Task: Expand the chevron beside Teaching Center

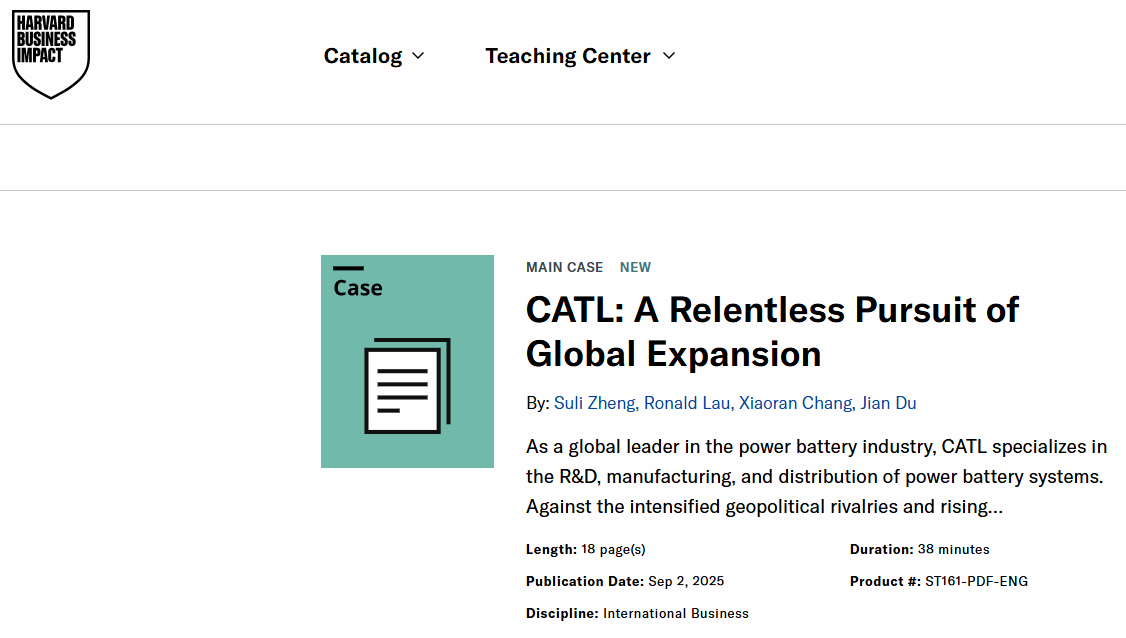Action: point(669,56)
